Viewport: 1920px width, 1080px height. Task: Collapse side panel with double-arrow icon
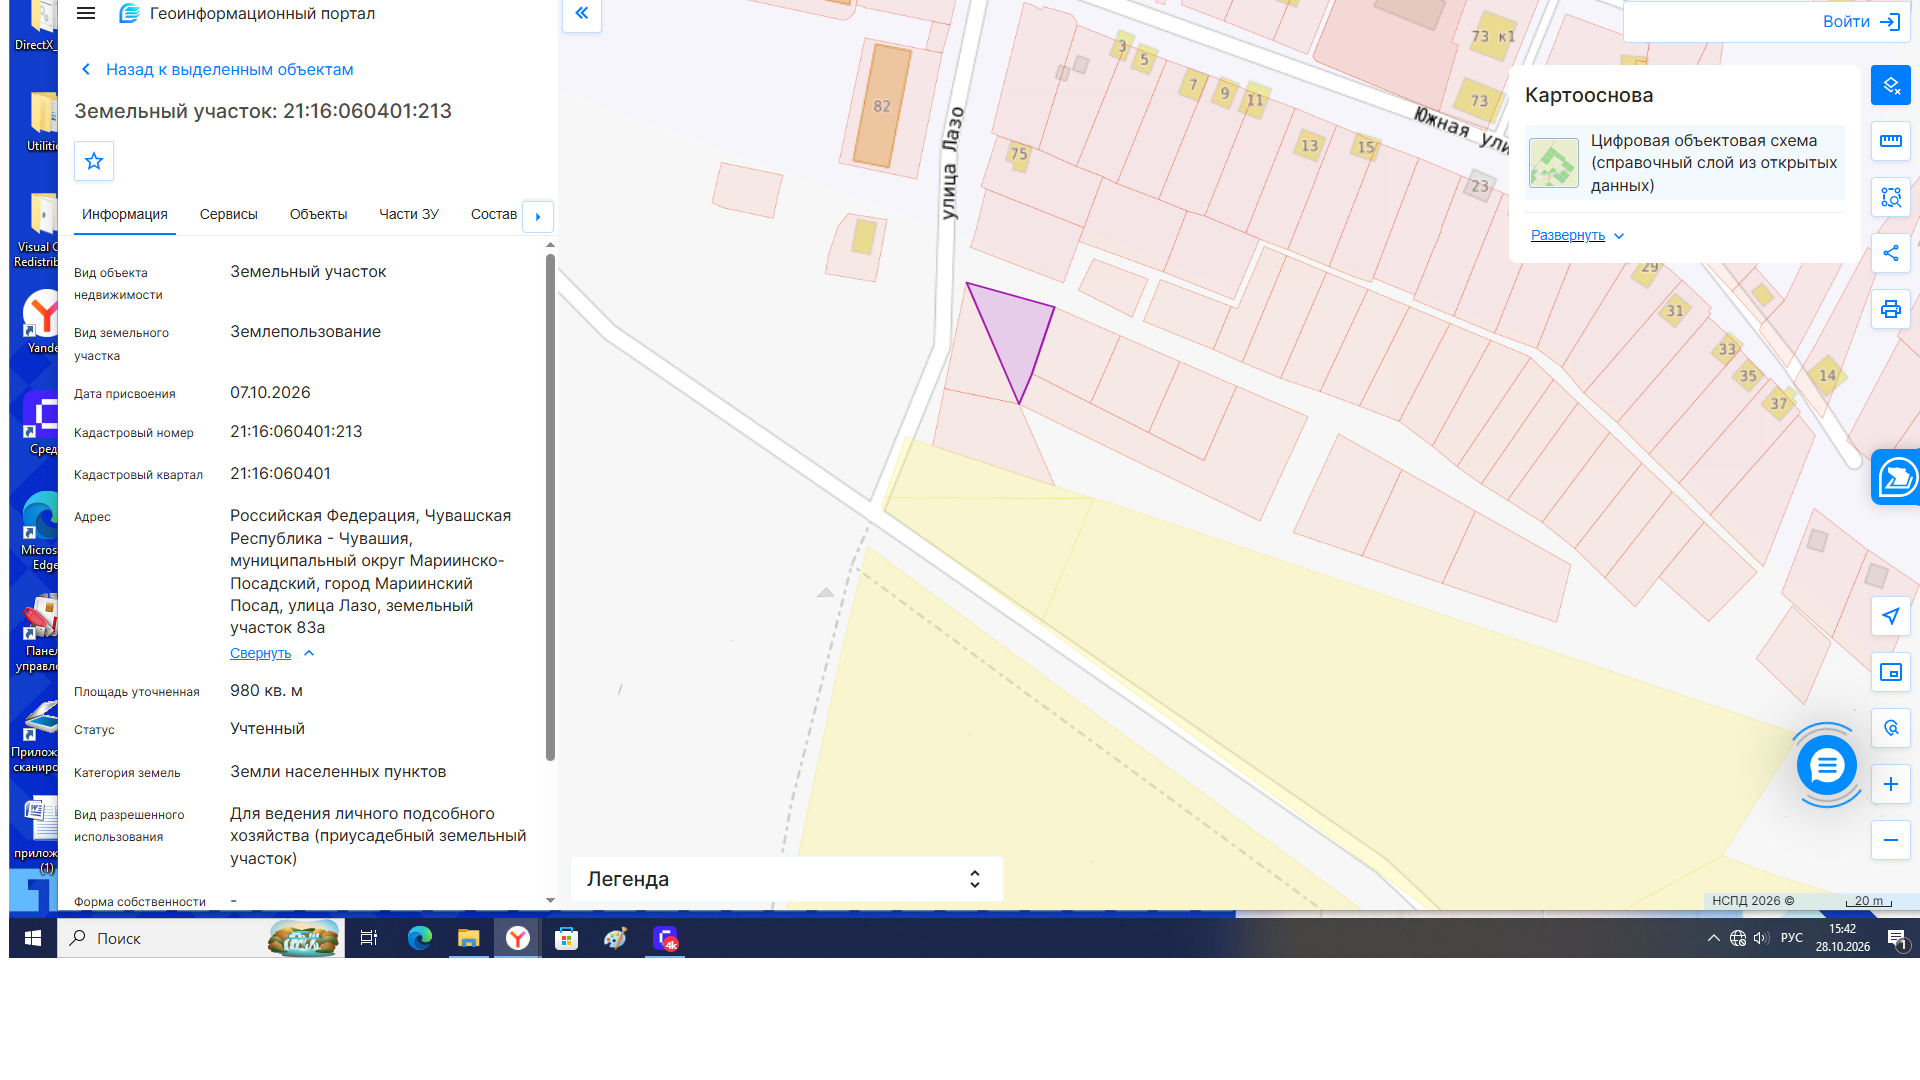click(582, 14)
